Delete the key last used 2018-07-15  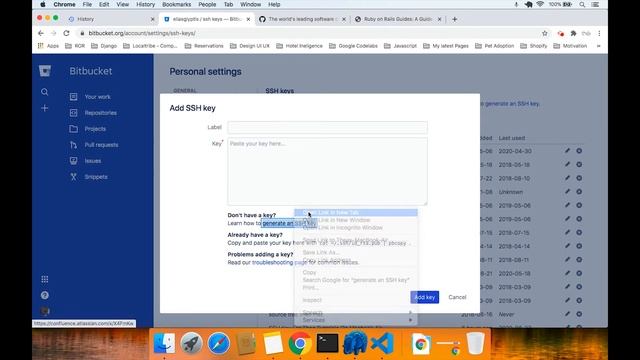[x=579, y=232]
